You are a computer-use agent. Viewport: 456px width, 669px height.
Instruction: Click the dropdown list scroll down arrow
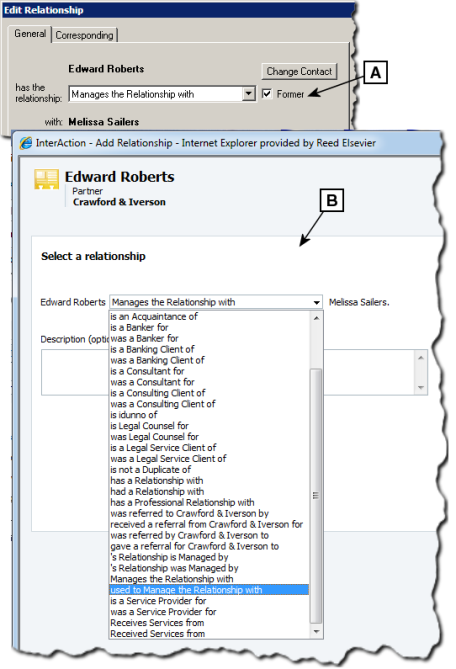316,631
